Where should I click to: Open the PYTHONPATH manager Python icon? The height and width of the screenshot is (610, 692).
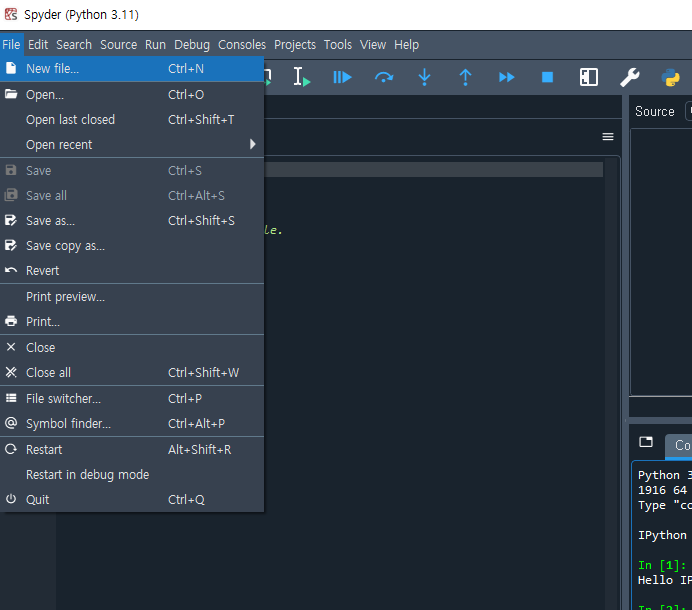click(x=670, y=77)
